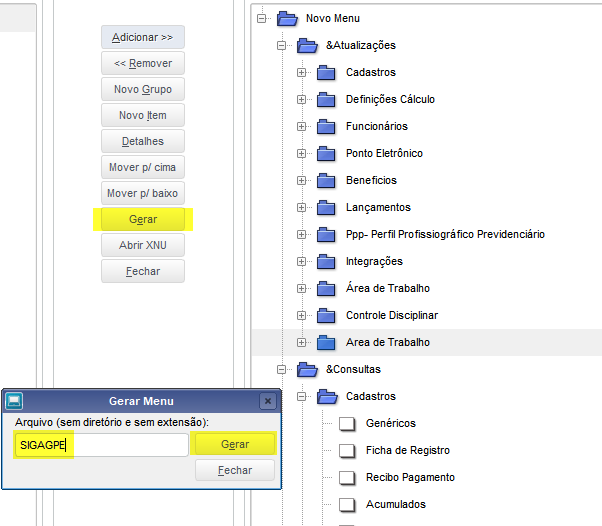Click the folder icon beside Benefícios
The width and height of the screenshot is (602, 526).
[x=326, y=180]
